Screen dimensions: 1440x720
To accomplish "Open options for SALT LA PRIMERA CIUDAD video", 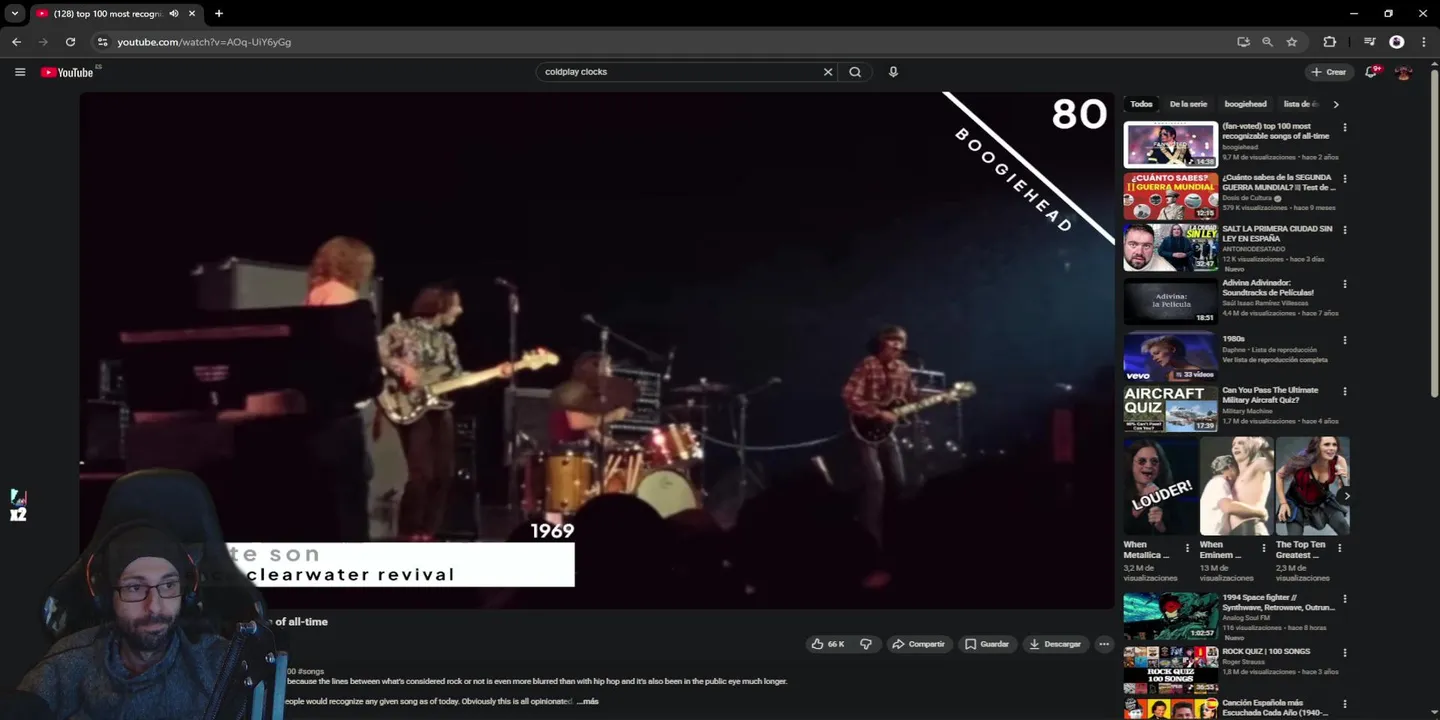I will (1345, 230).
